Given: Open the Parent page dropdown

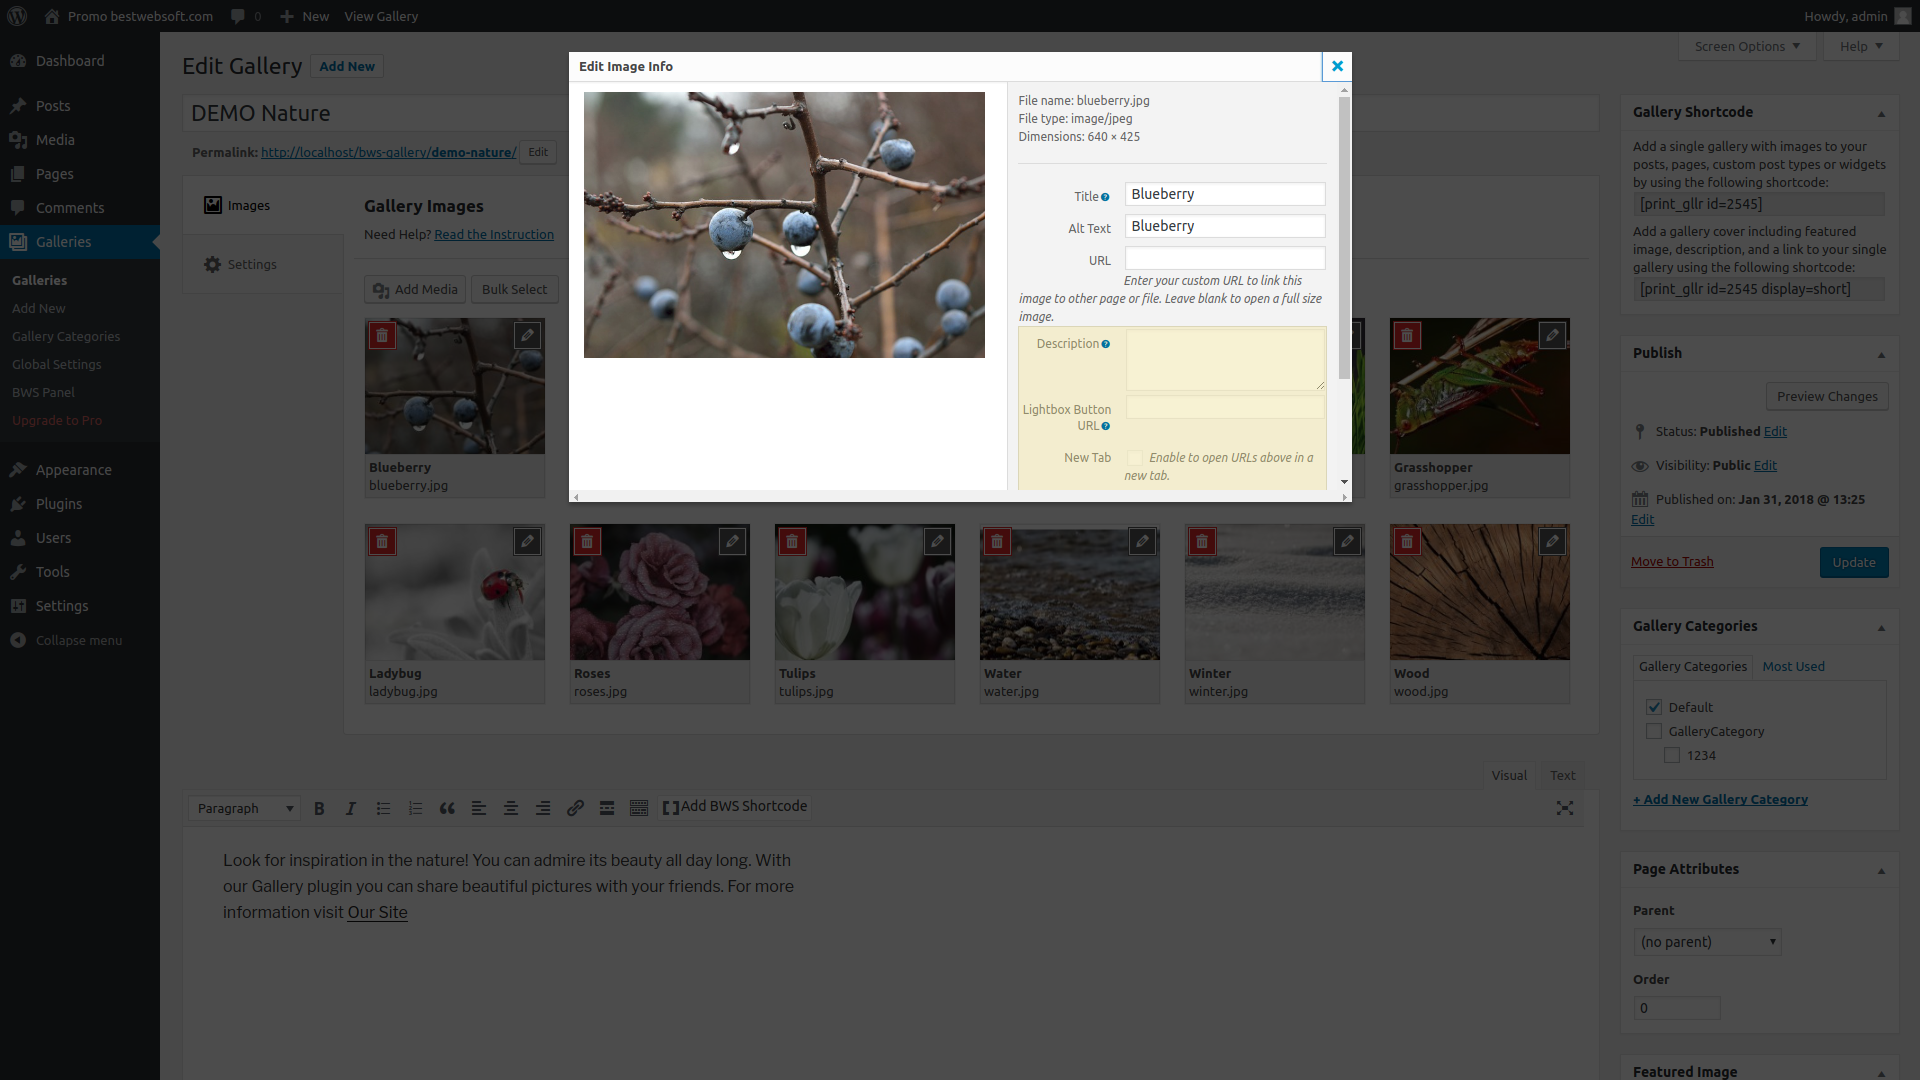Looking at the screenshot, I should point(1707,941).
